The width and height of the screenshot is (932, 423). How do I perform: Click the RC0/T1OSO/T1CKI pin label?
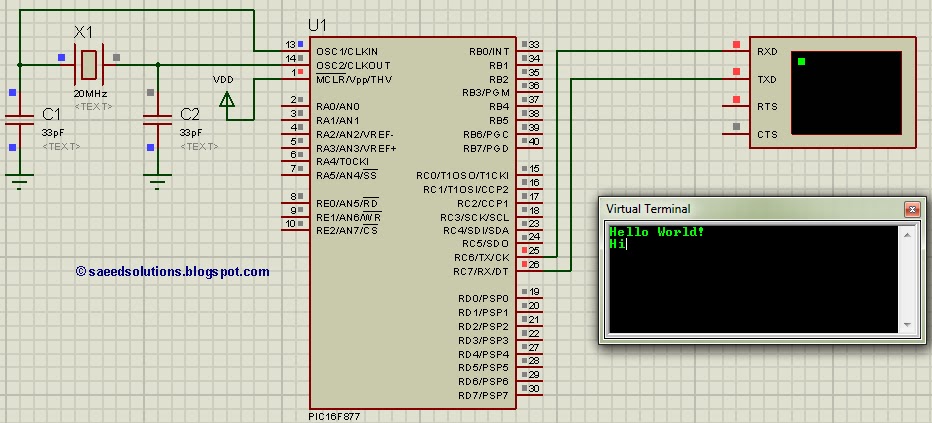[462, 176]
